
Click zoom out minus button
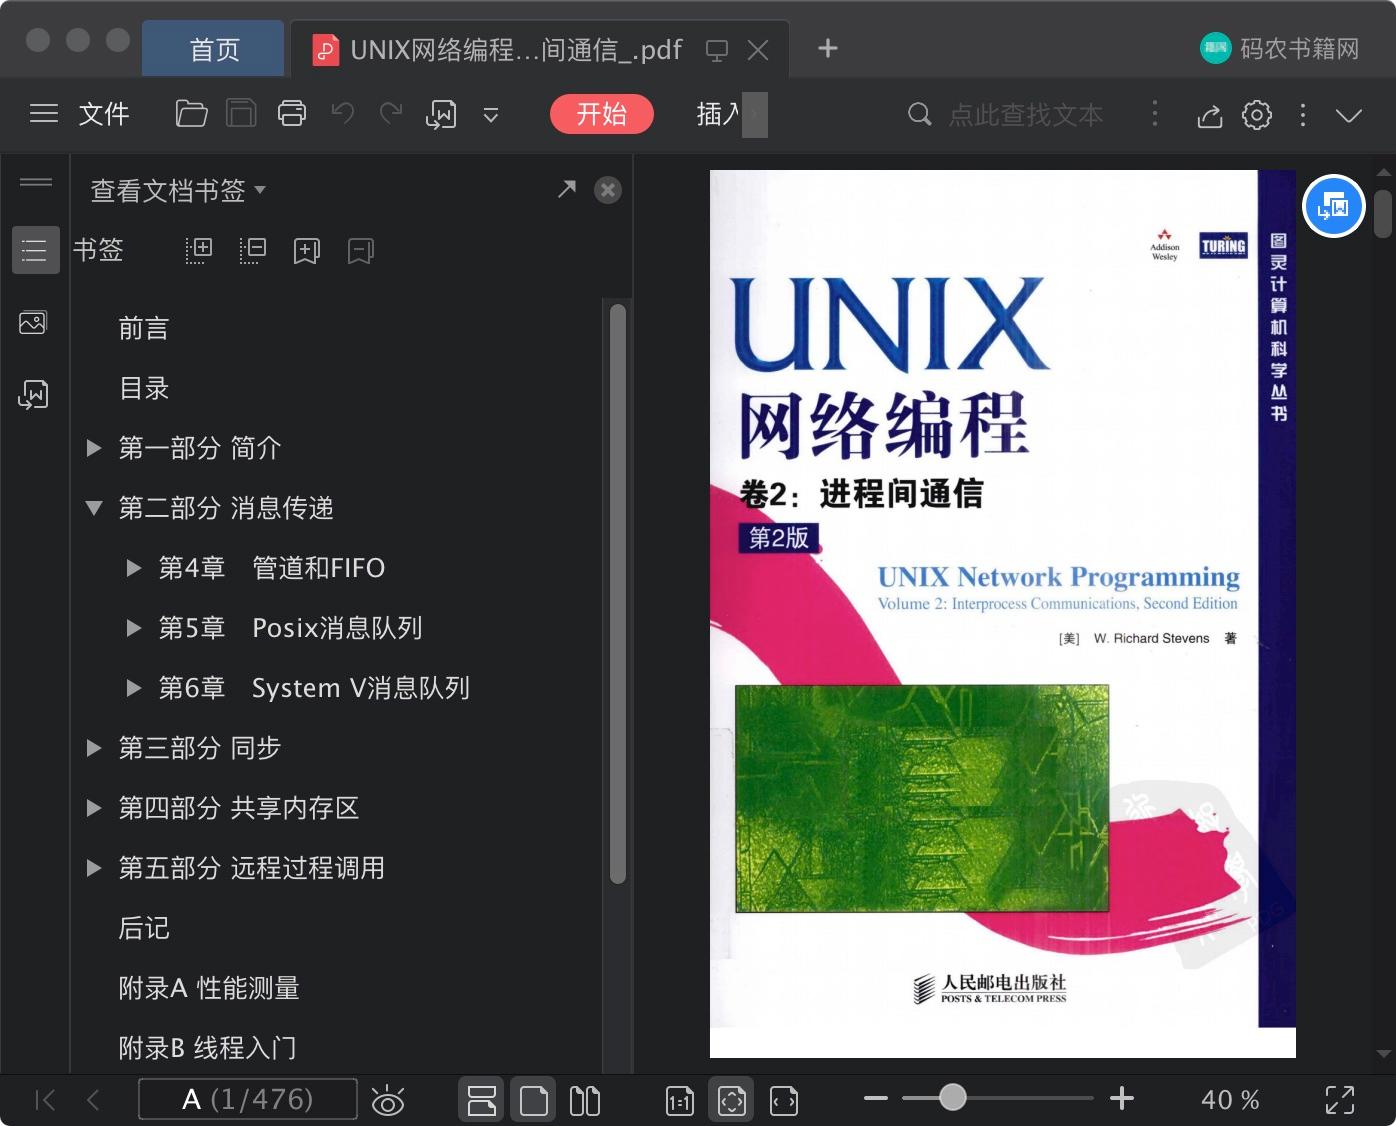click(876, 1098)
